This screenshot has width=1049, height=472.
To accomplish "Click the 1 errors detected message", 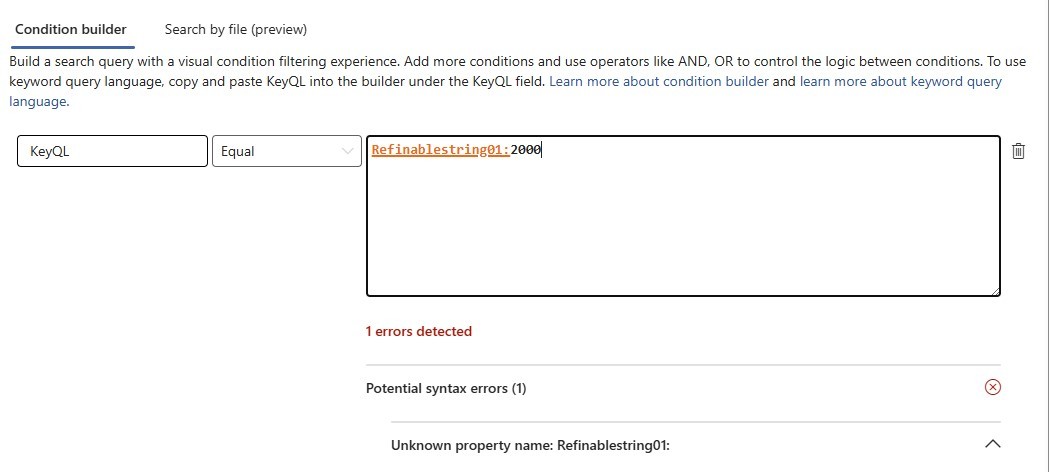I will point(419,332).
